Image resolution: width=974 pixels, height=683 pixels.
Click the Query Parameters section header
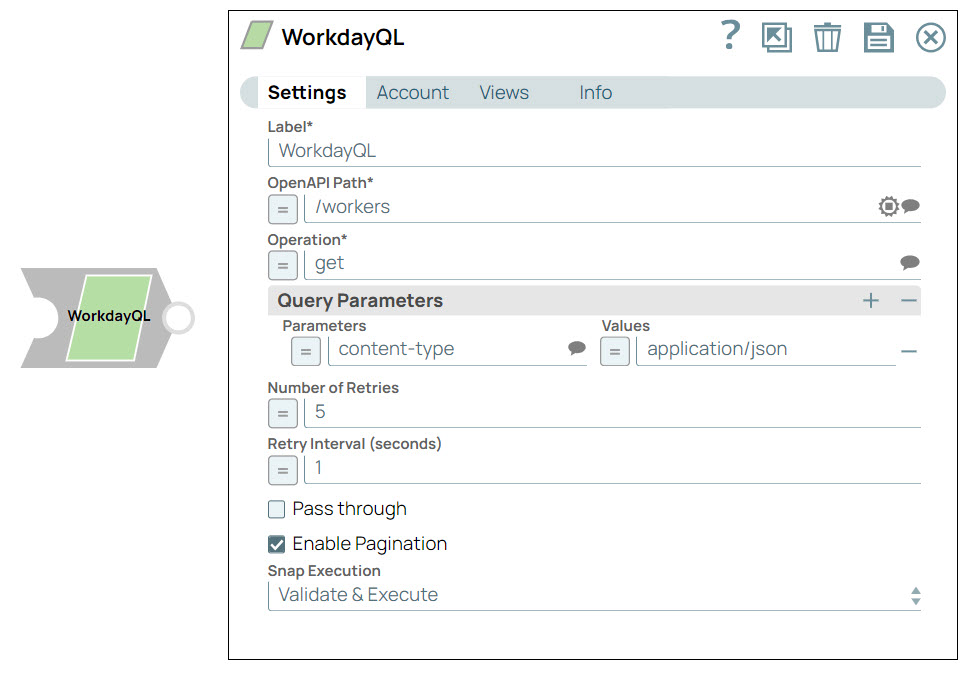[594, 301]
